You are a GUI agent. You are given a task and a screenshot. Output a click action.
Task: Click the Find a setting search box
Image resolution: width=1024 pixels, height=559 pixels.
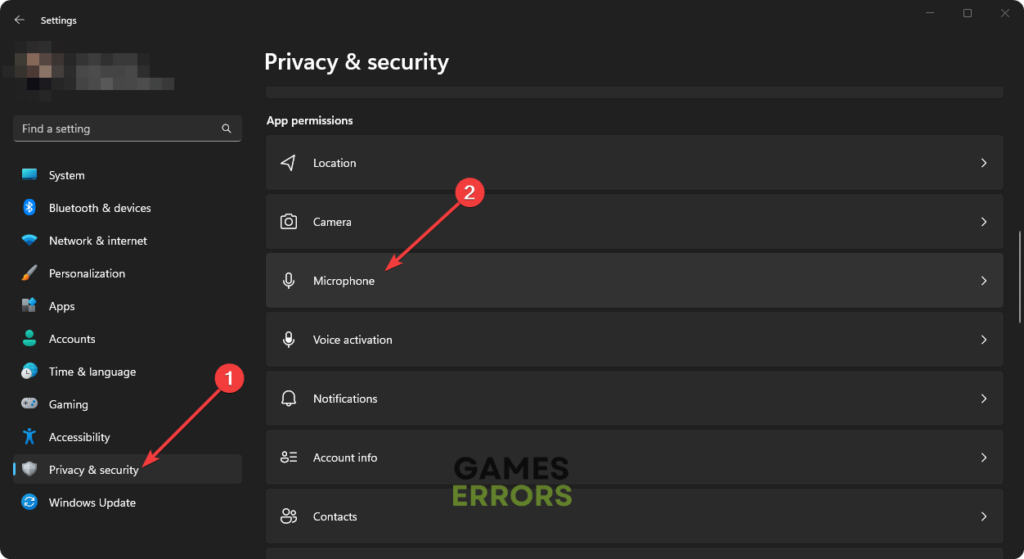coord(118,129)
